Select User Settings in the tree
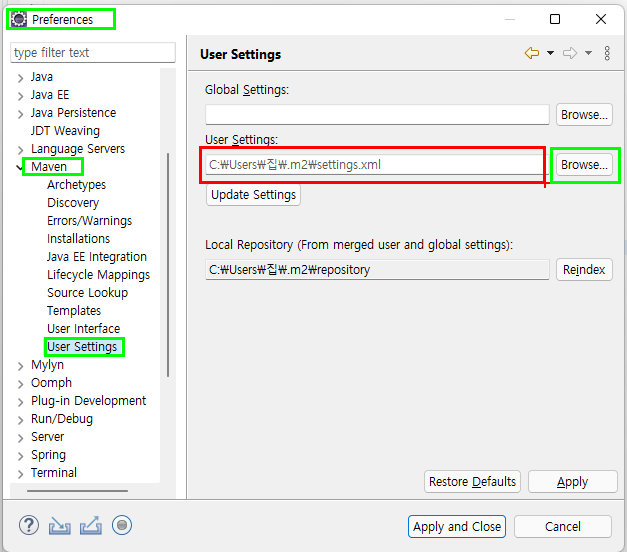This screenshot has width=627, height=552. click(82, 347)
